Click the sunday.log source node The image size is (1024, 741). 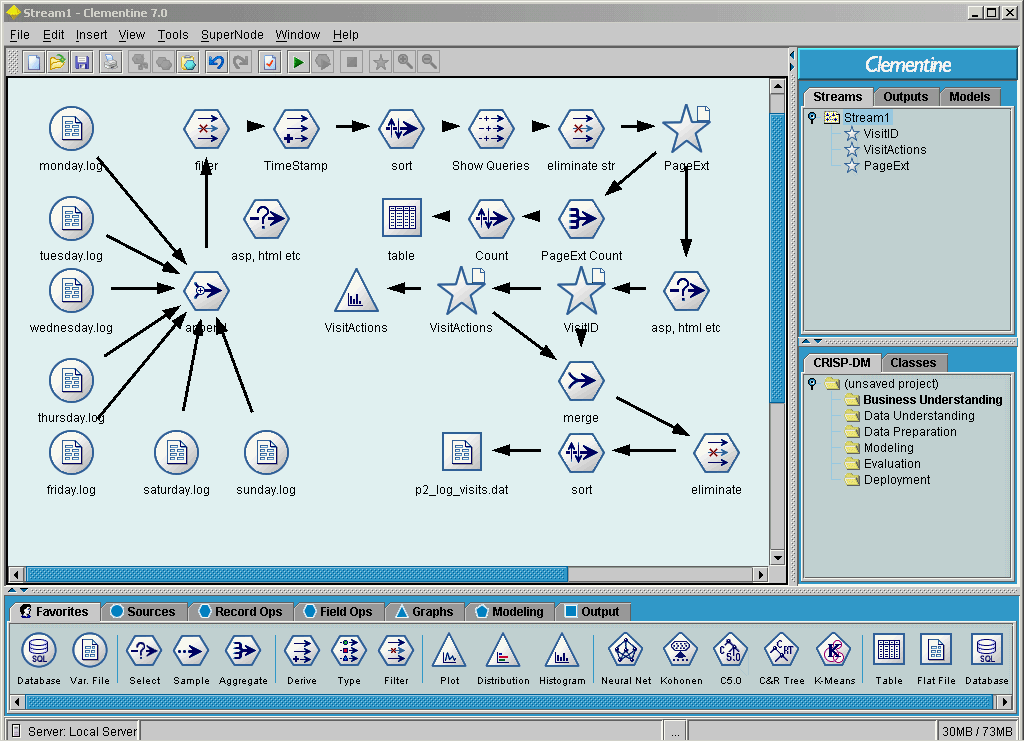(266, 452)
